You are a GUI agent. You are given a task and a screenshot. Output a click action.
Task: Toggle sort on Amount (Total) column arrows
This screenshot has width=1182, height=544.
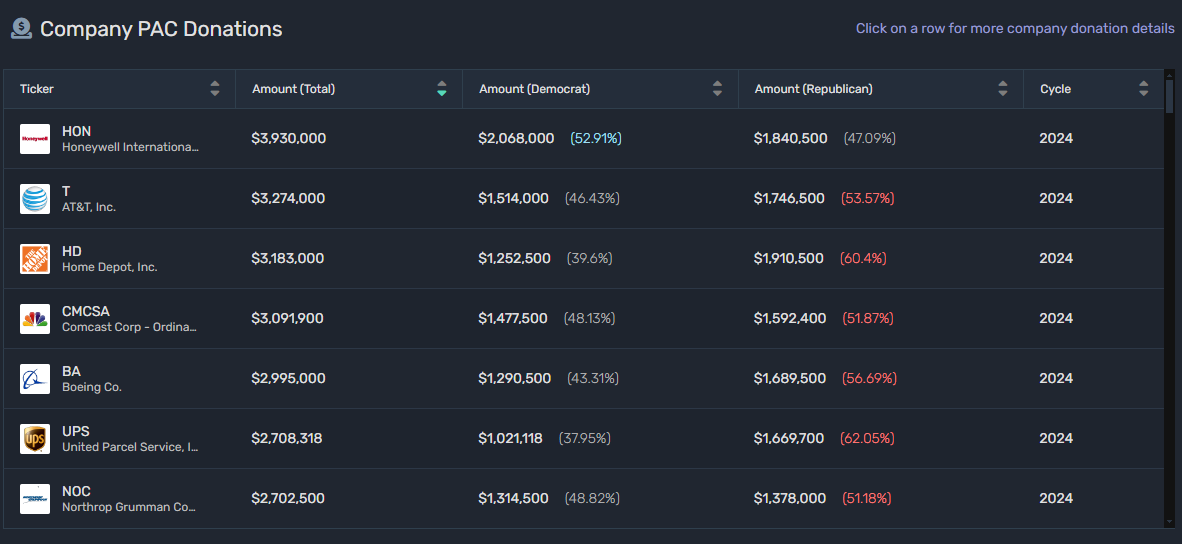tap(442, 89)
